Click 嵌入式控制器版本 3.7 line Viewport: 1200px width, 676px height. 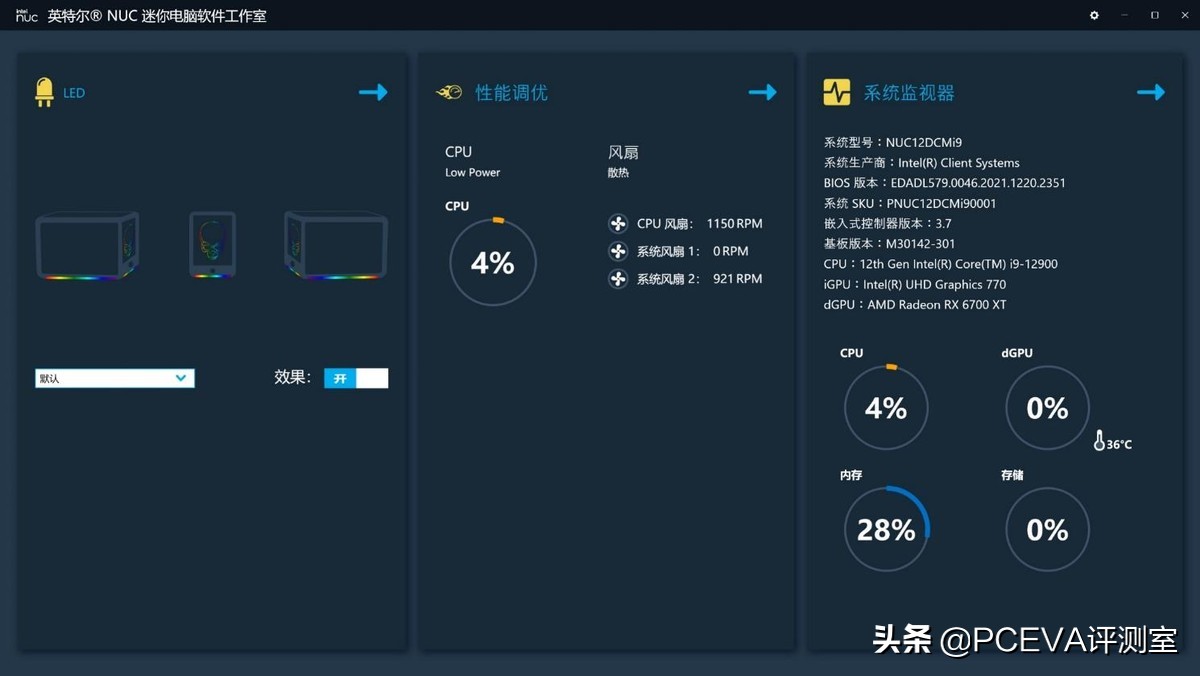tap(888, 224)
